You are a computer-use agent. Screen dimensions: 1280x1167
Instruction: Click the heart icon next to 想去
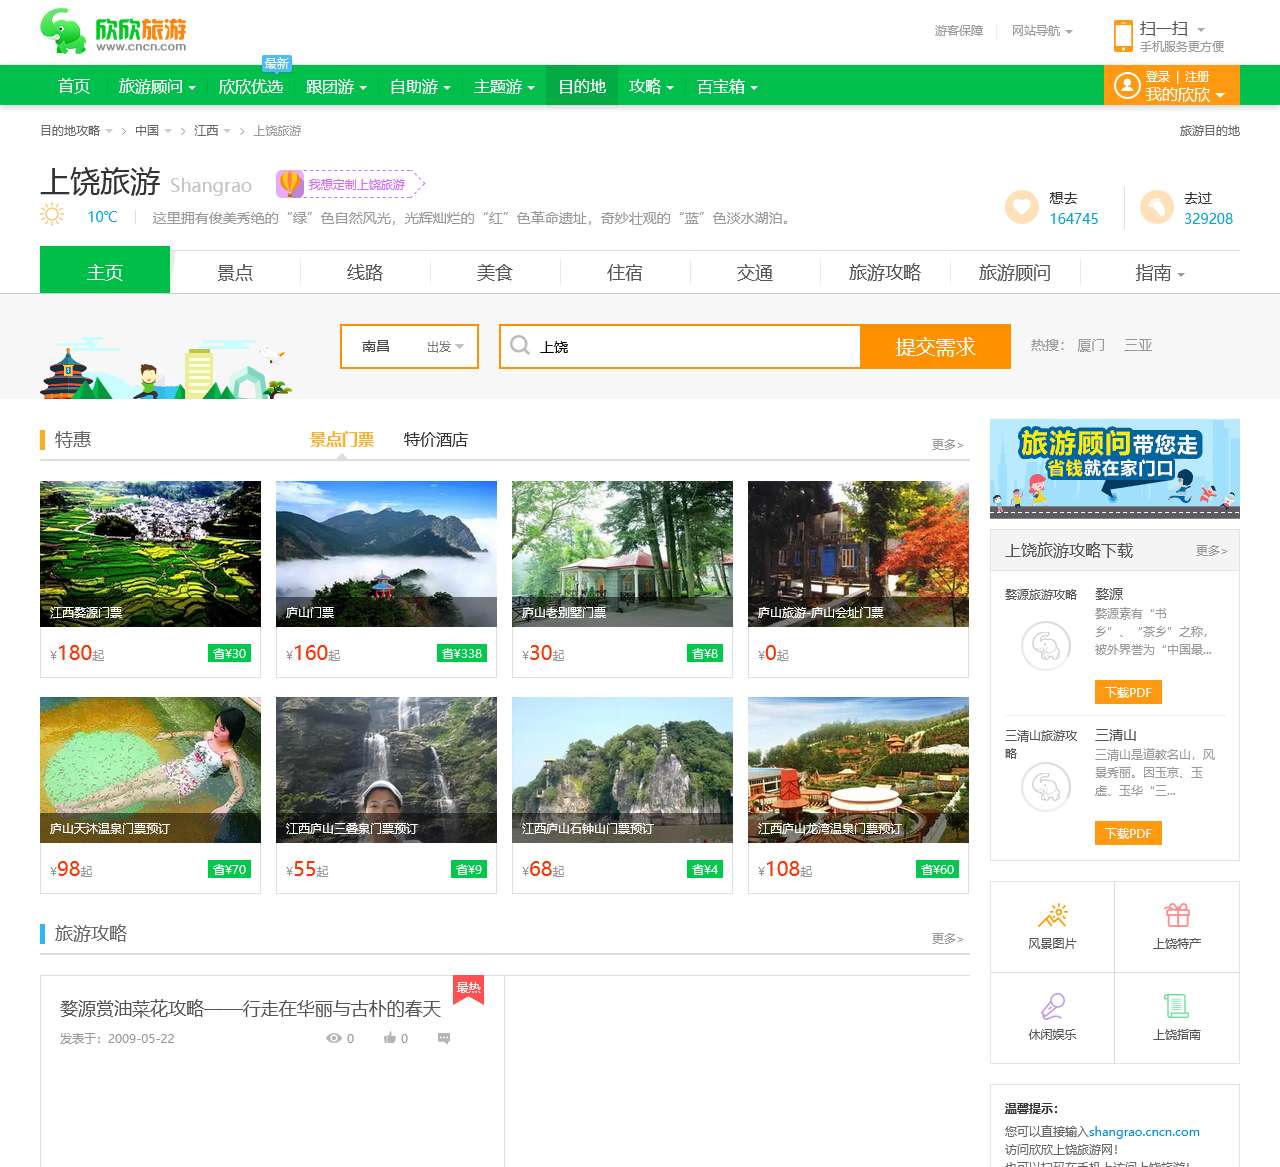click(1019, 206)
